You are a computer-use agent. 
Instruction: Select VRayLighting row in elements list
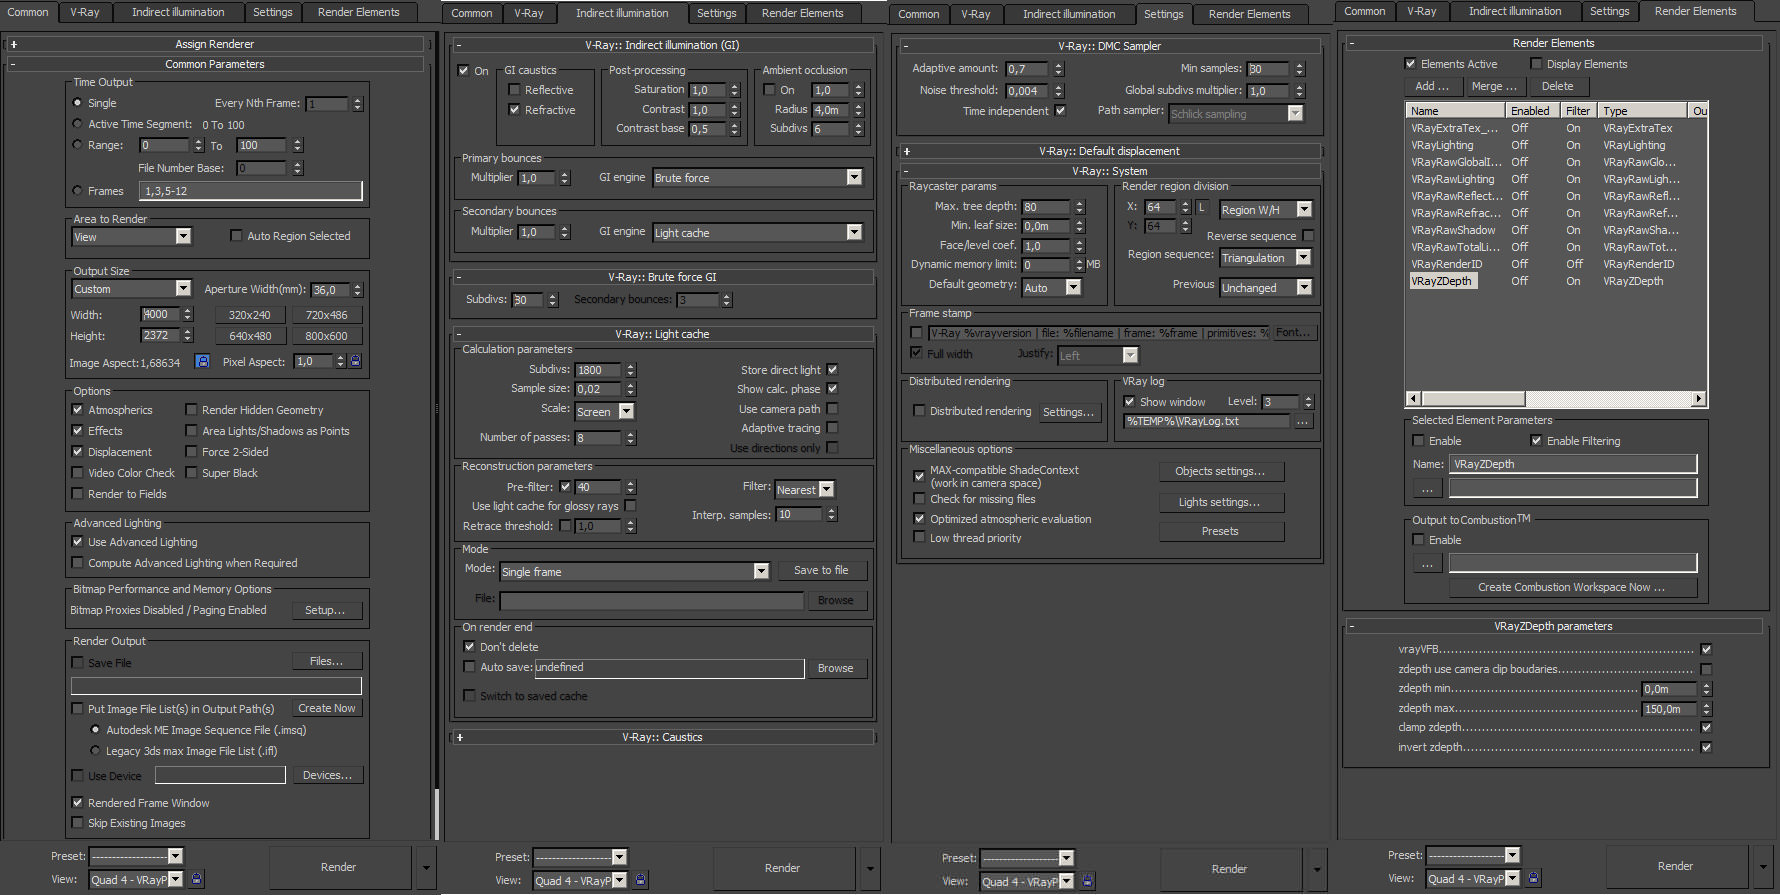tap(1557, 145)
